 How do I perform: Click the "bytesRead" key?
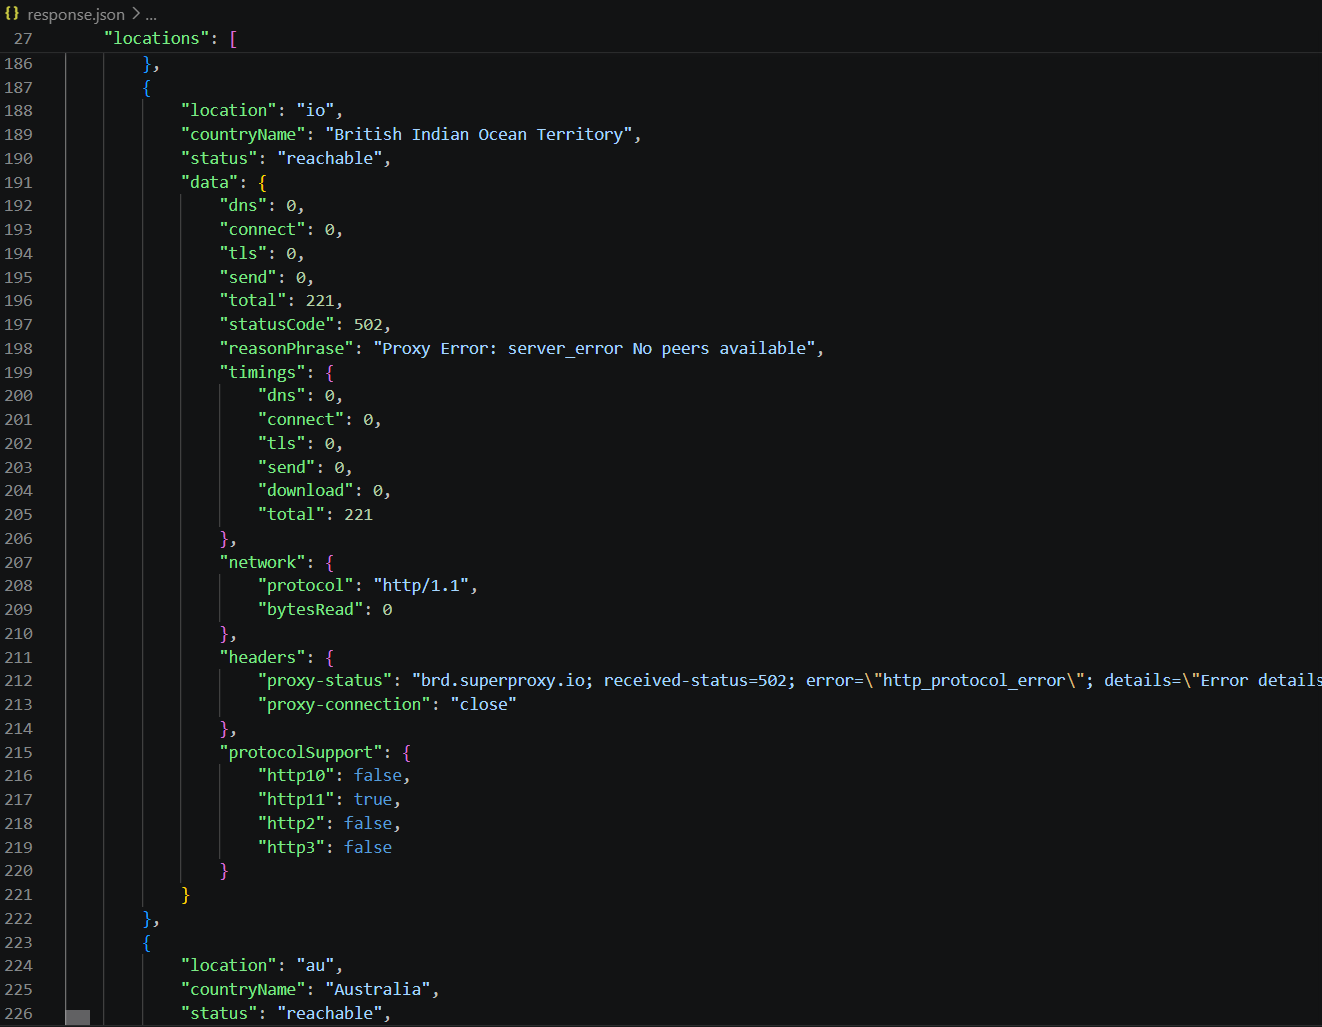point(311,610)
